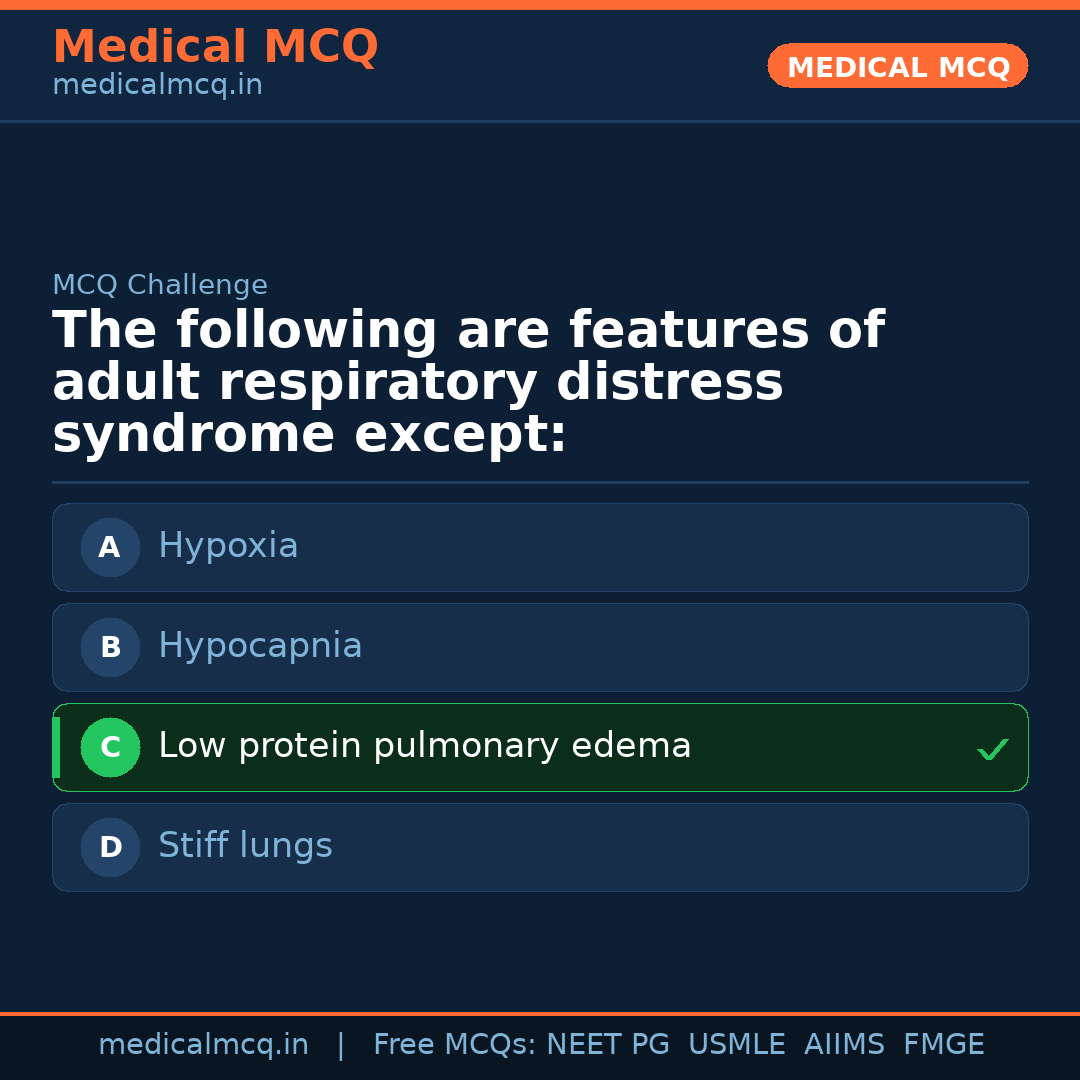This screenshot has width=1080, height=1080.
Task: Click the large orange Medical MCQ title
Action: [215, 47]
